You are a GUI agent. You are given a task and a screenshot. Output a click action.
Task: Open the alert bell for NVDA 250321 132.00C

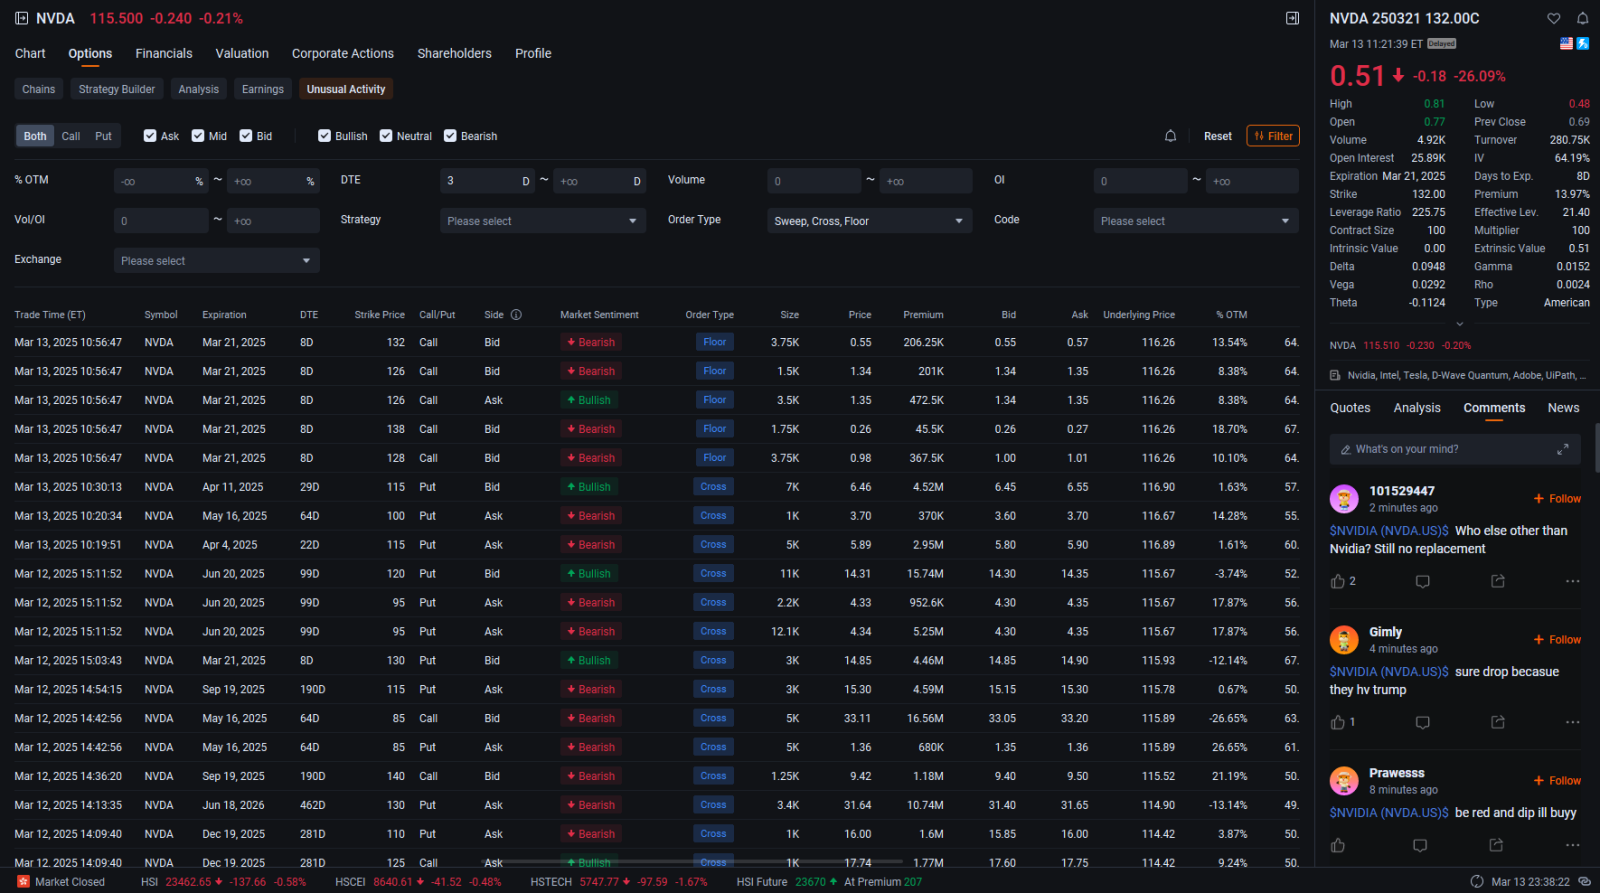tap(1582, 18)
